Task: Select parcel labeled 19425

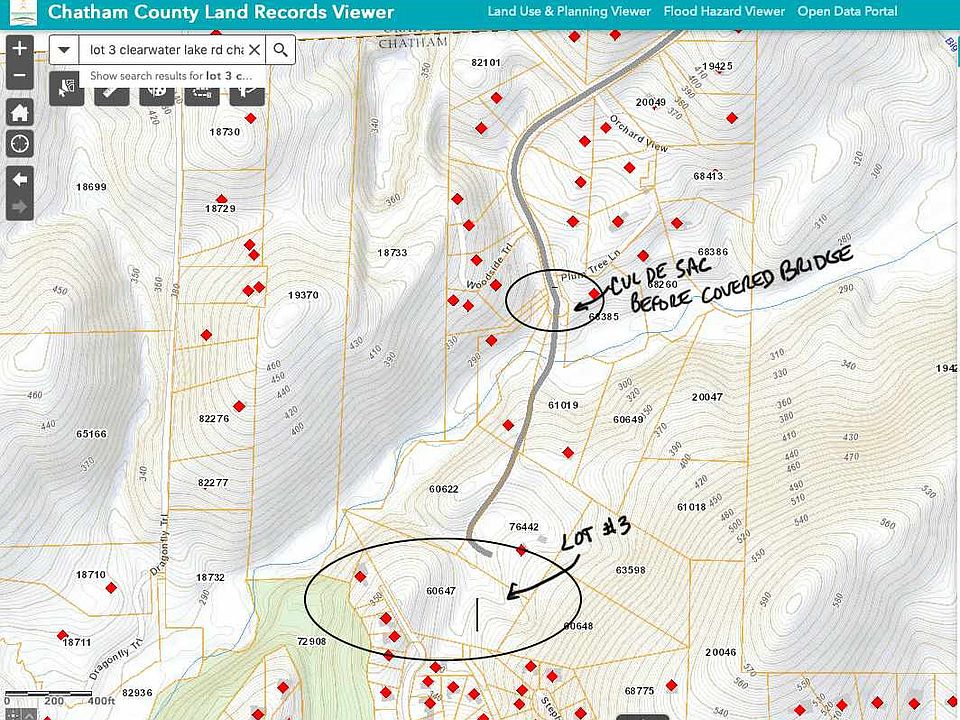Action: [718, 66]
